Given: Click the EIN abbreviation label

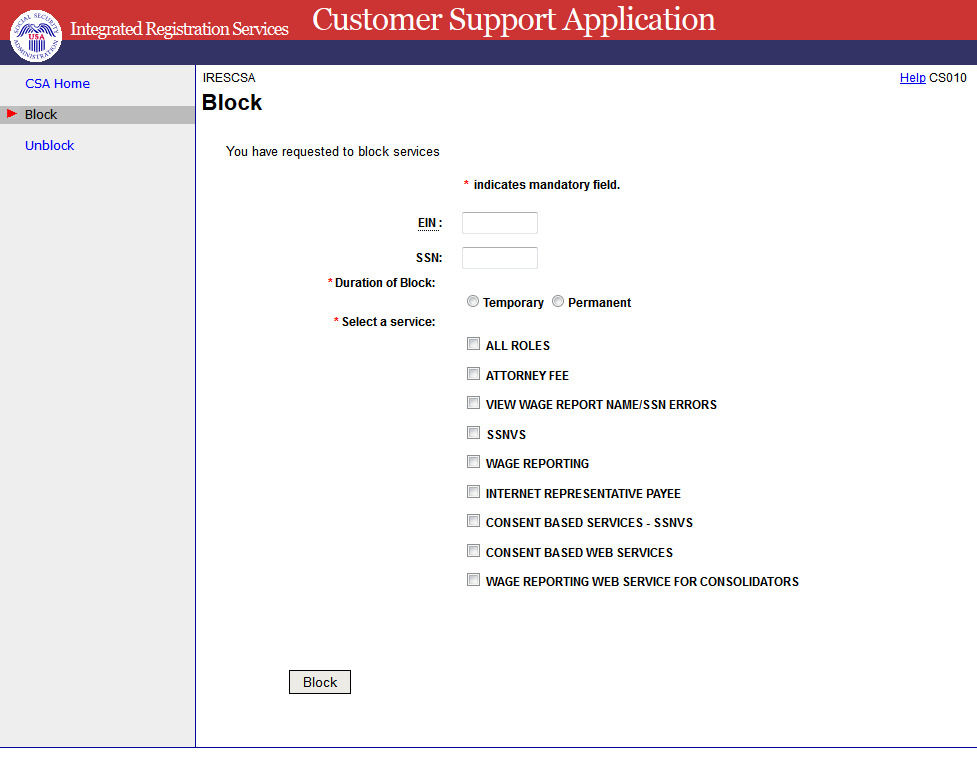Looking at the screenshot, I should [427, 223].
